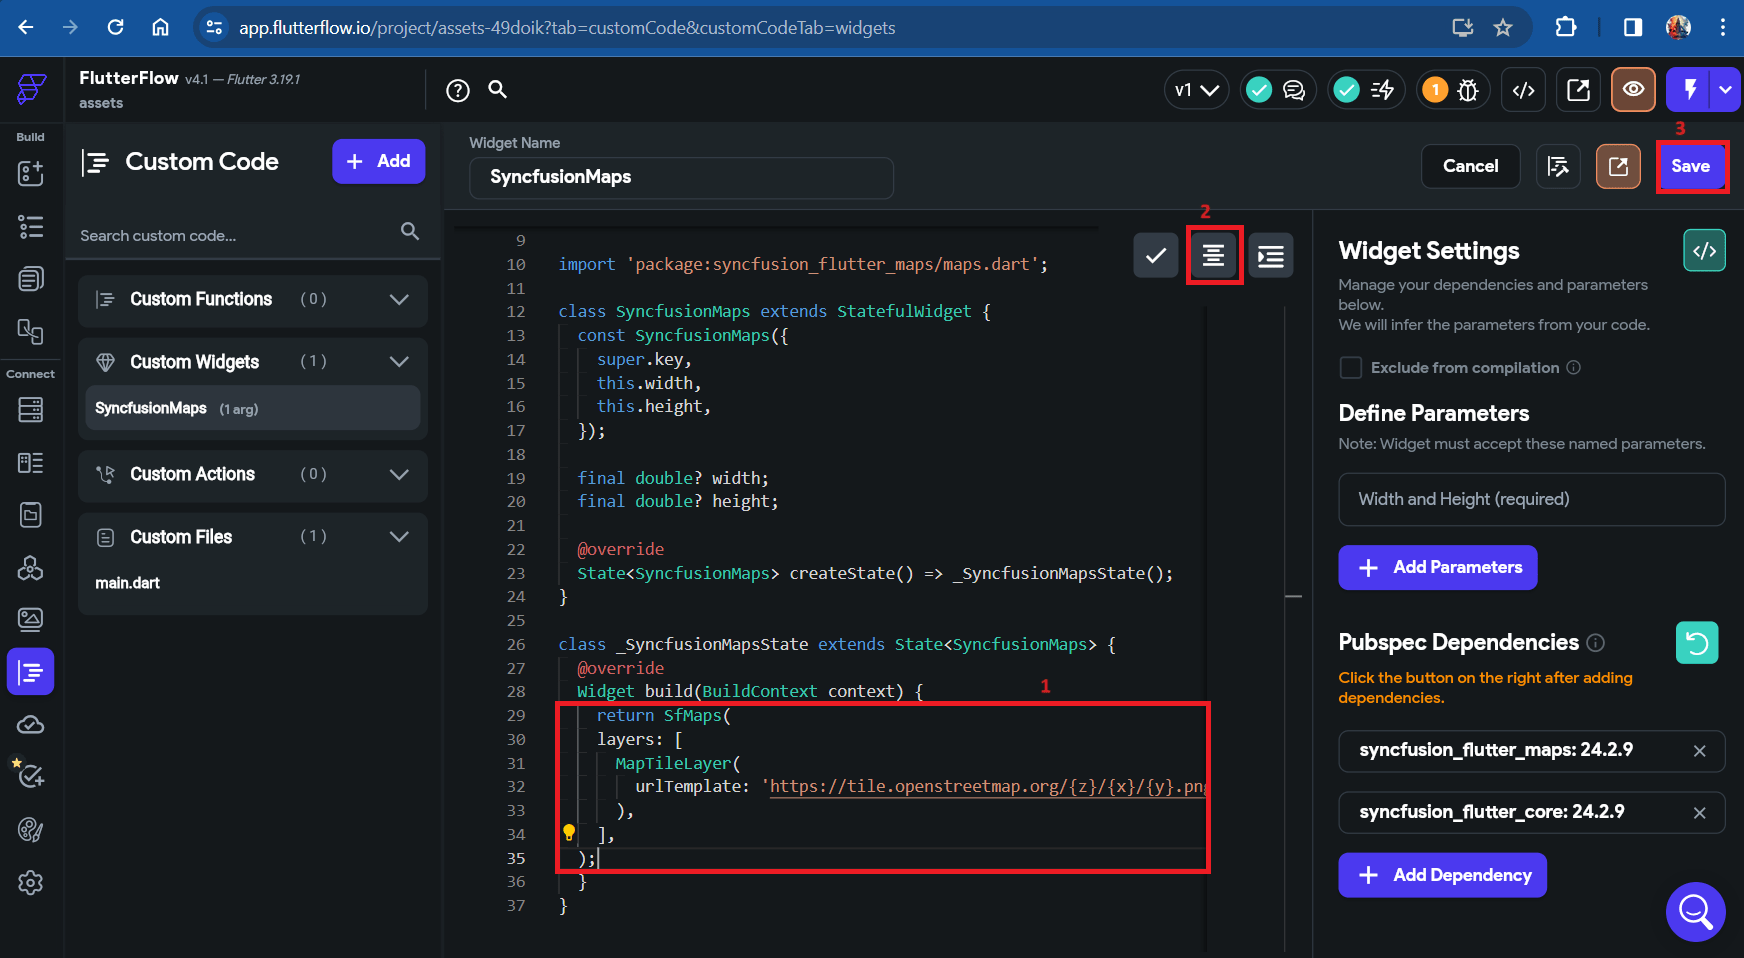Click the Add custom code button
1744x958 pixels.
(378, 161)
